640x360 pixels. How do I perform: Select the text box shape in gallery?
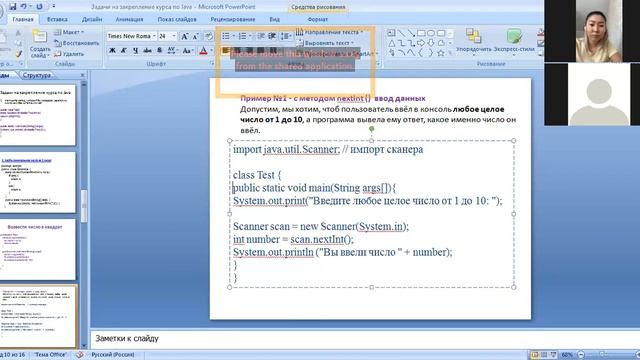pos(391,33)
